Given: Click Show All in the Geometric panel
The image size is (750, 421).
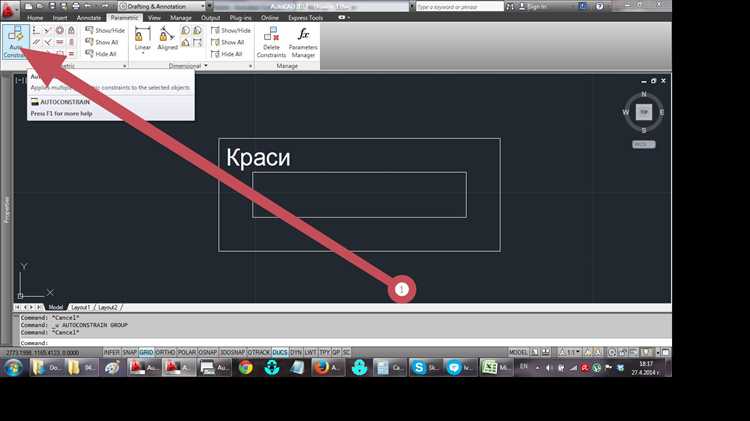Looking at the screenshot, I should [x=102, y=42].
